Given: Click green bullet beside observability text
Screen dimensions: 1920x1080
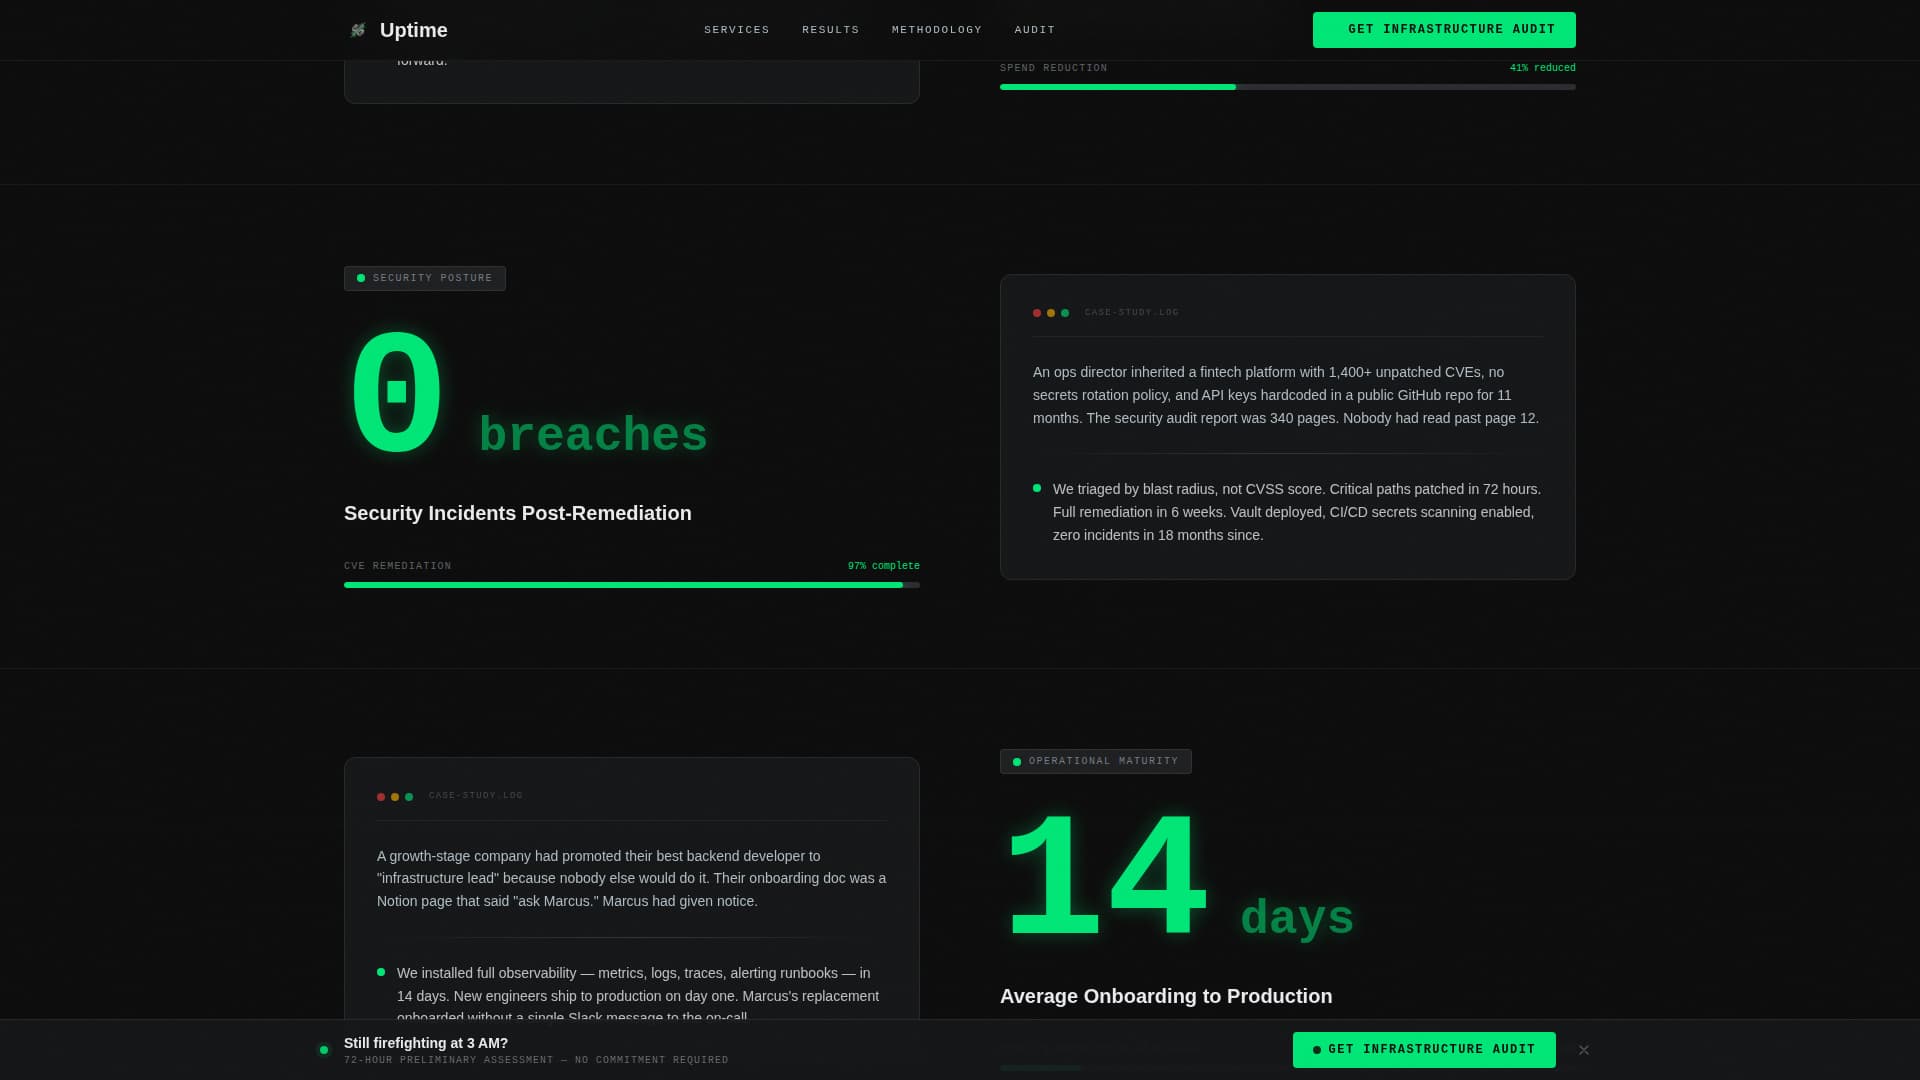Looking at the screenshot, I should (x=381, y=972).
